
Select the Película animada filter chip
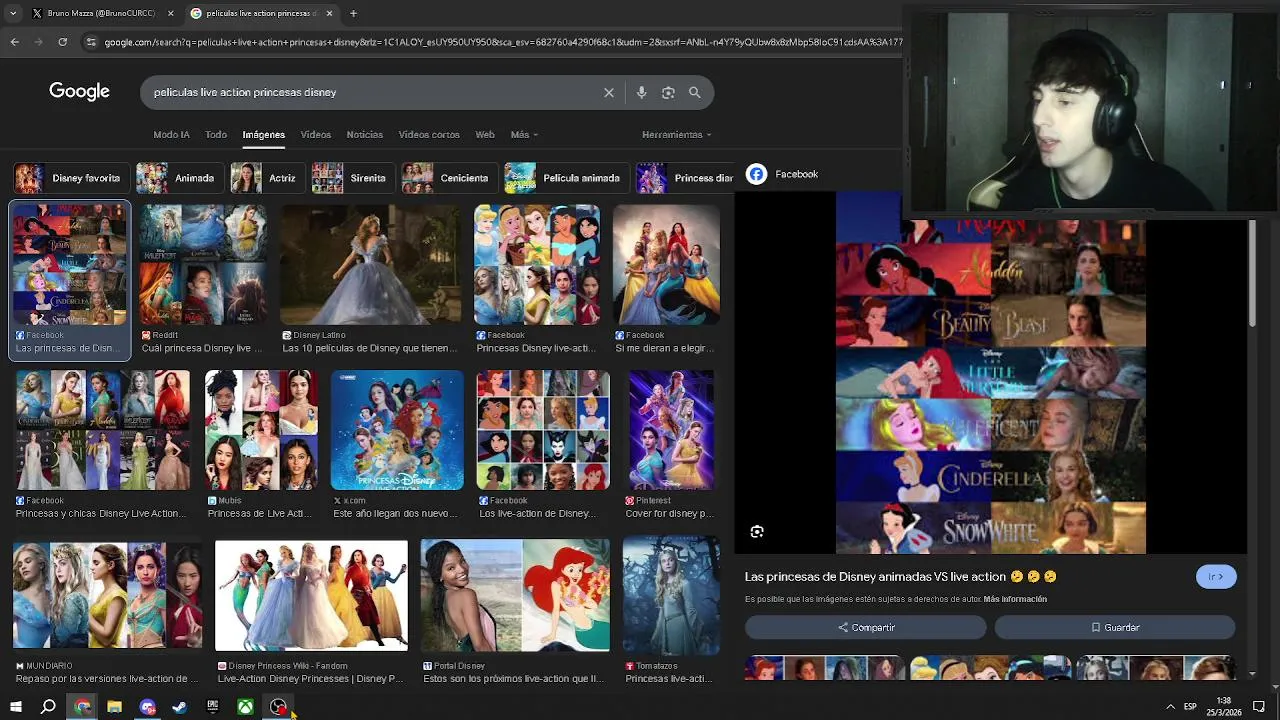click(x=566, y=178)
